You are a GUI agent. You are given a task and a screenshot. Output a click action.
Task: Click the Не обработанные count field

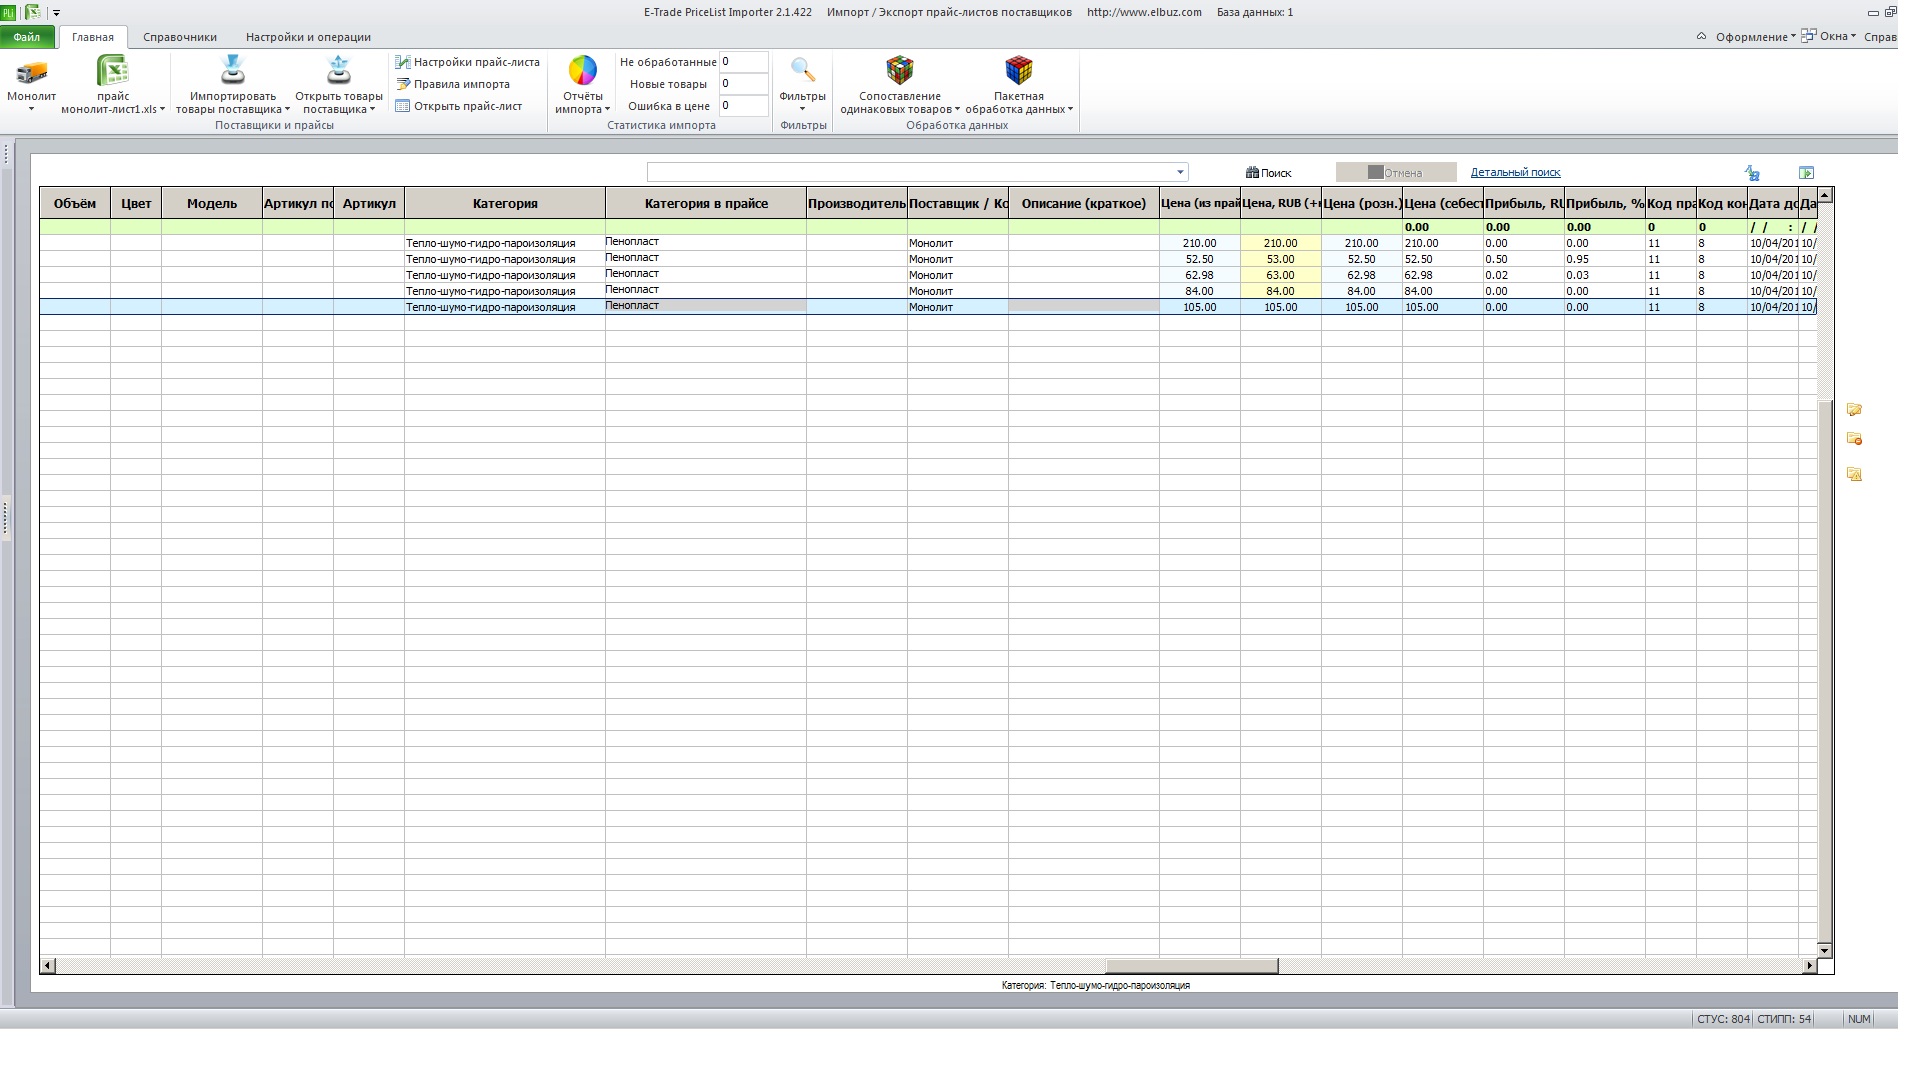pos(743,62)
